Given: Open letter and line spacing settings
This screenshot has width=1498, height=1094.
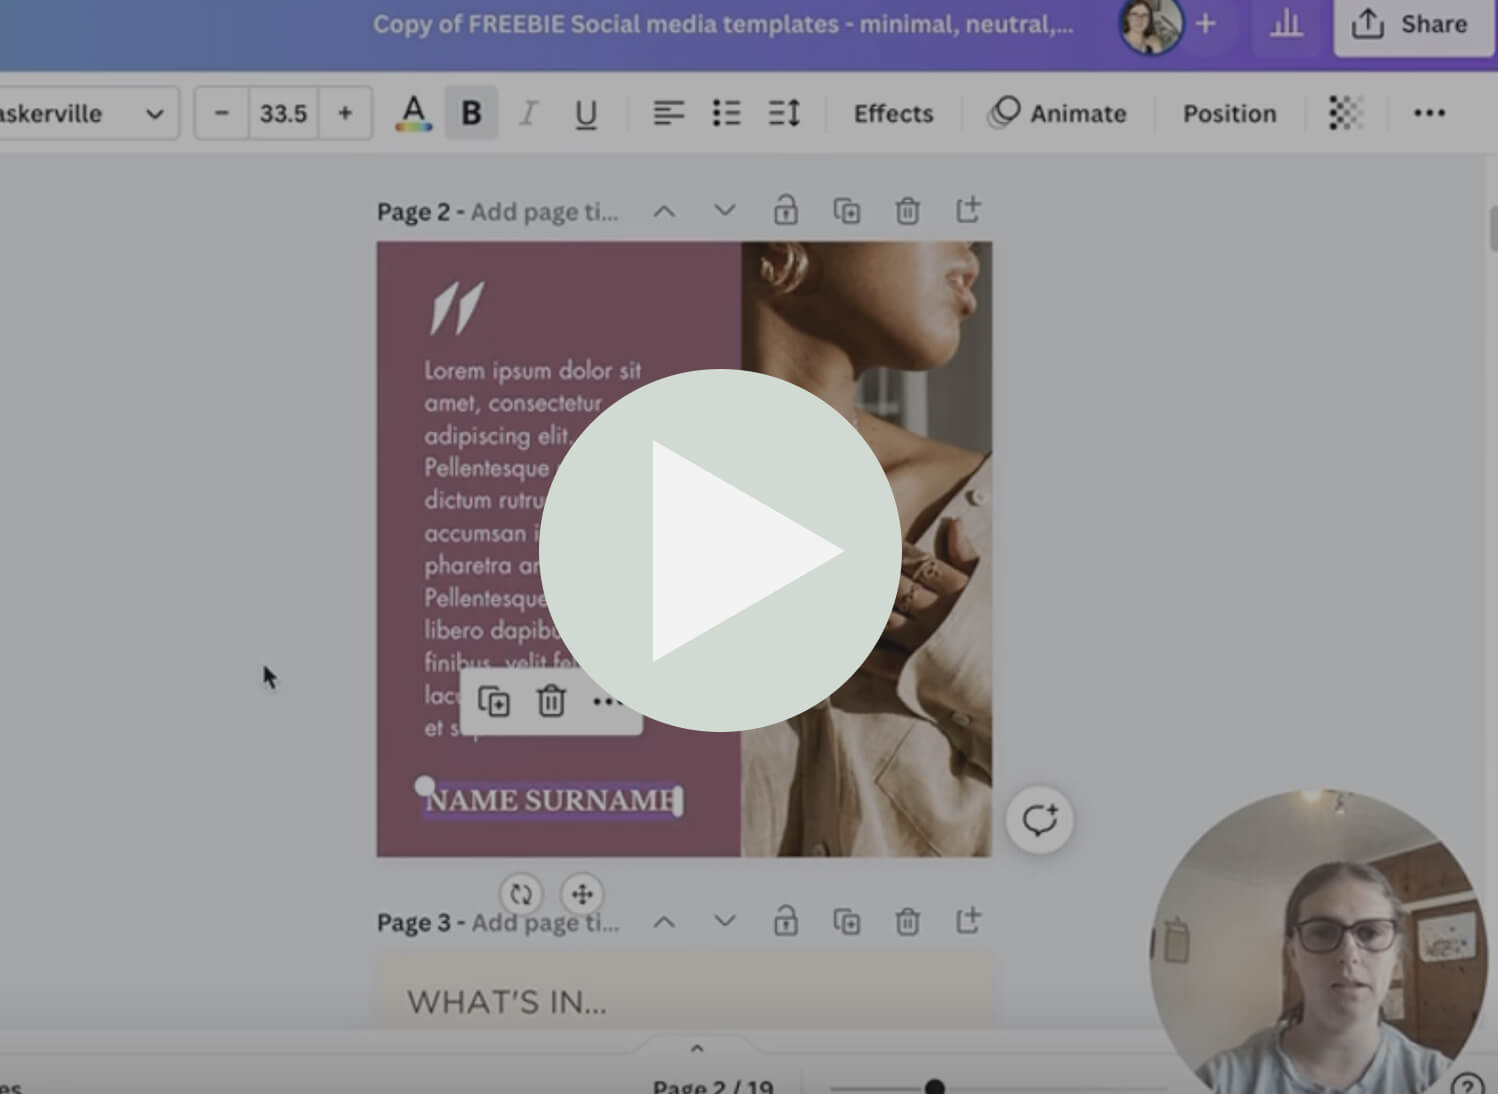Looking at the screenshot, I should [x=784, y=113].
